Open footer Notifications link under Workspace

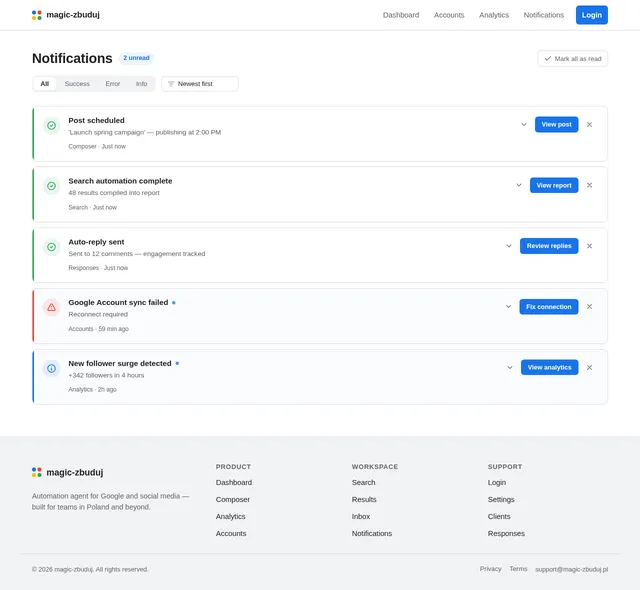(372, 534)
